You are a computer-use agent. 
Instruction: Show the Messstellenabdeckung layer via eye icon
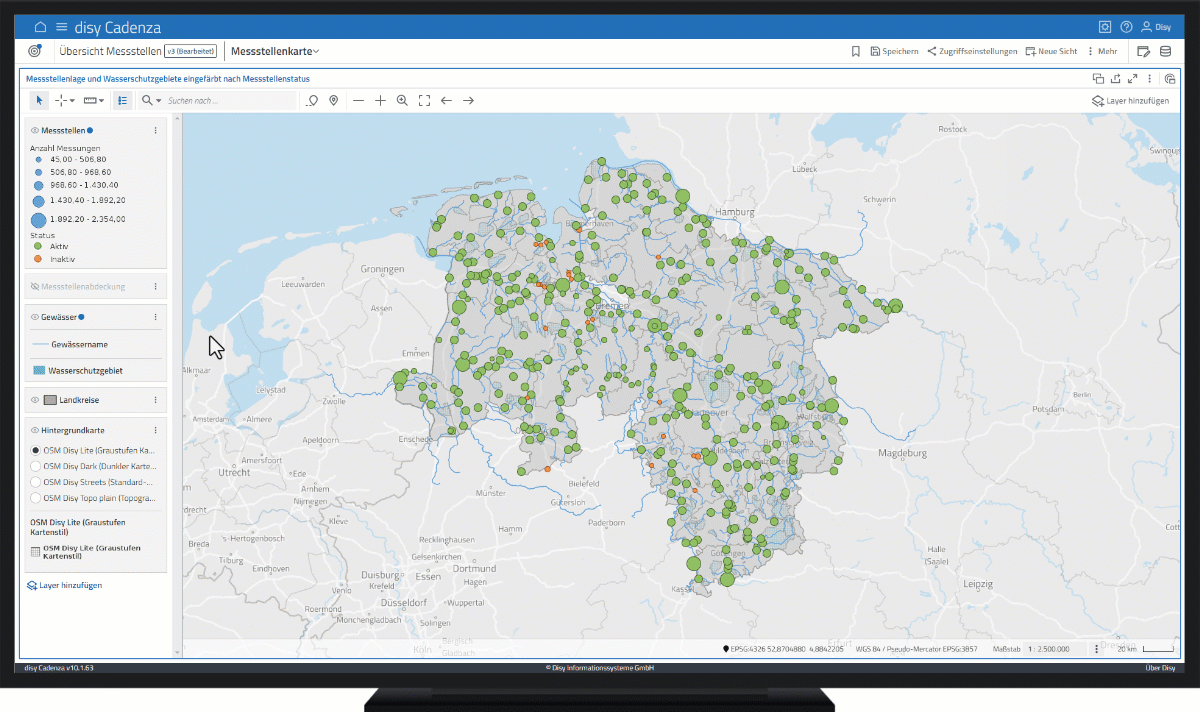[34, 286]
